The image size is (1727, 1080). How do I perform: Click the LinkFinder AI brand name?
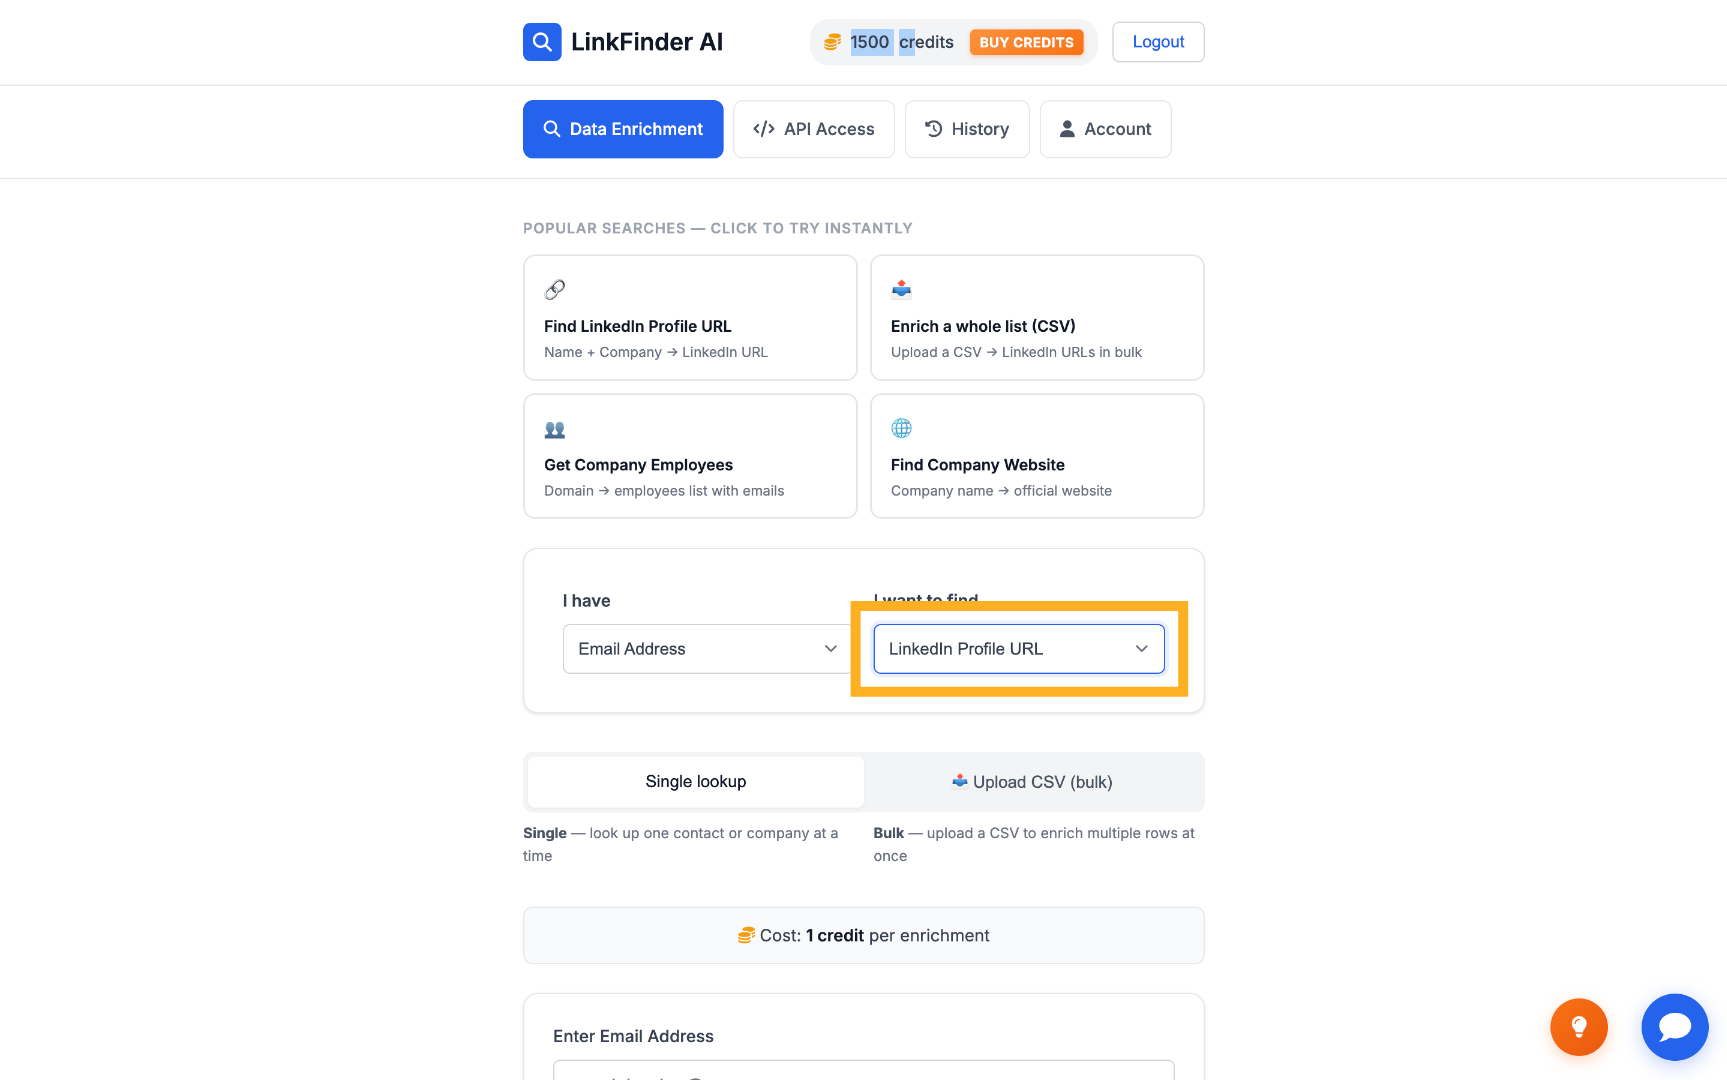(x=647, y=42)
